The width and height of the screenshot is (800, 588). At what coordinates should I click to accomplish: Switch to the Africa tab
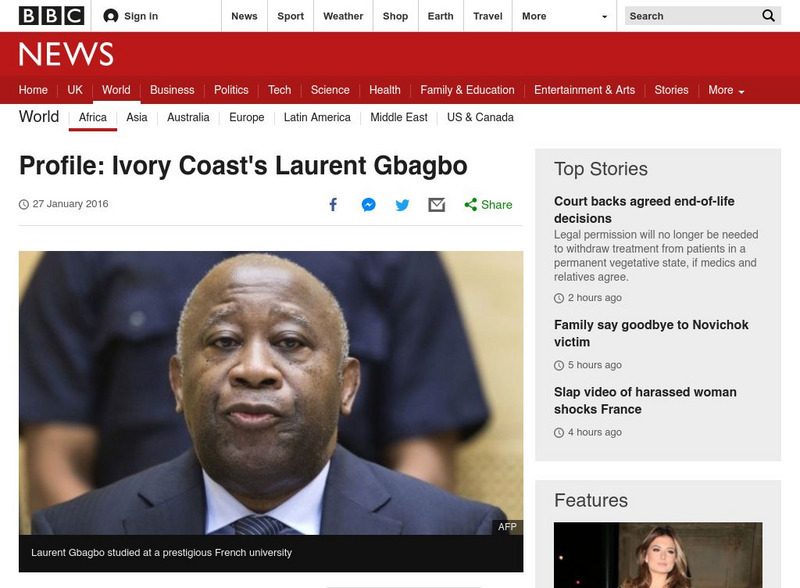pos(93,117)
